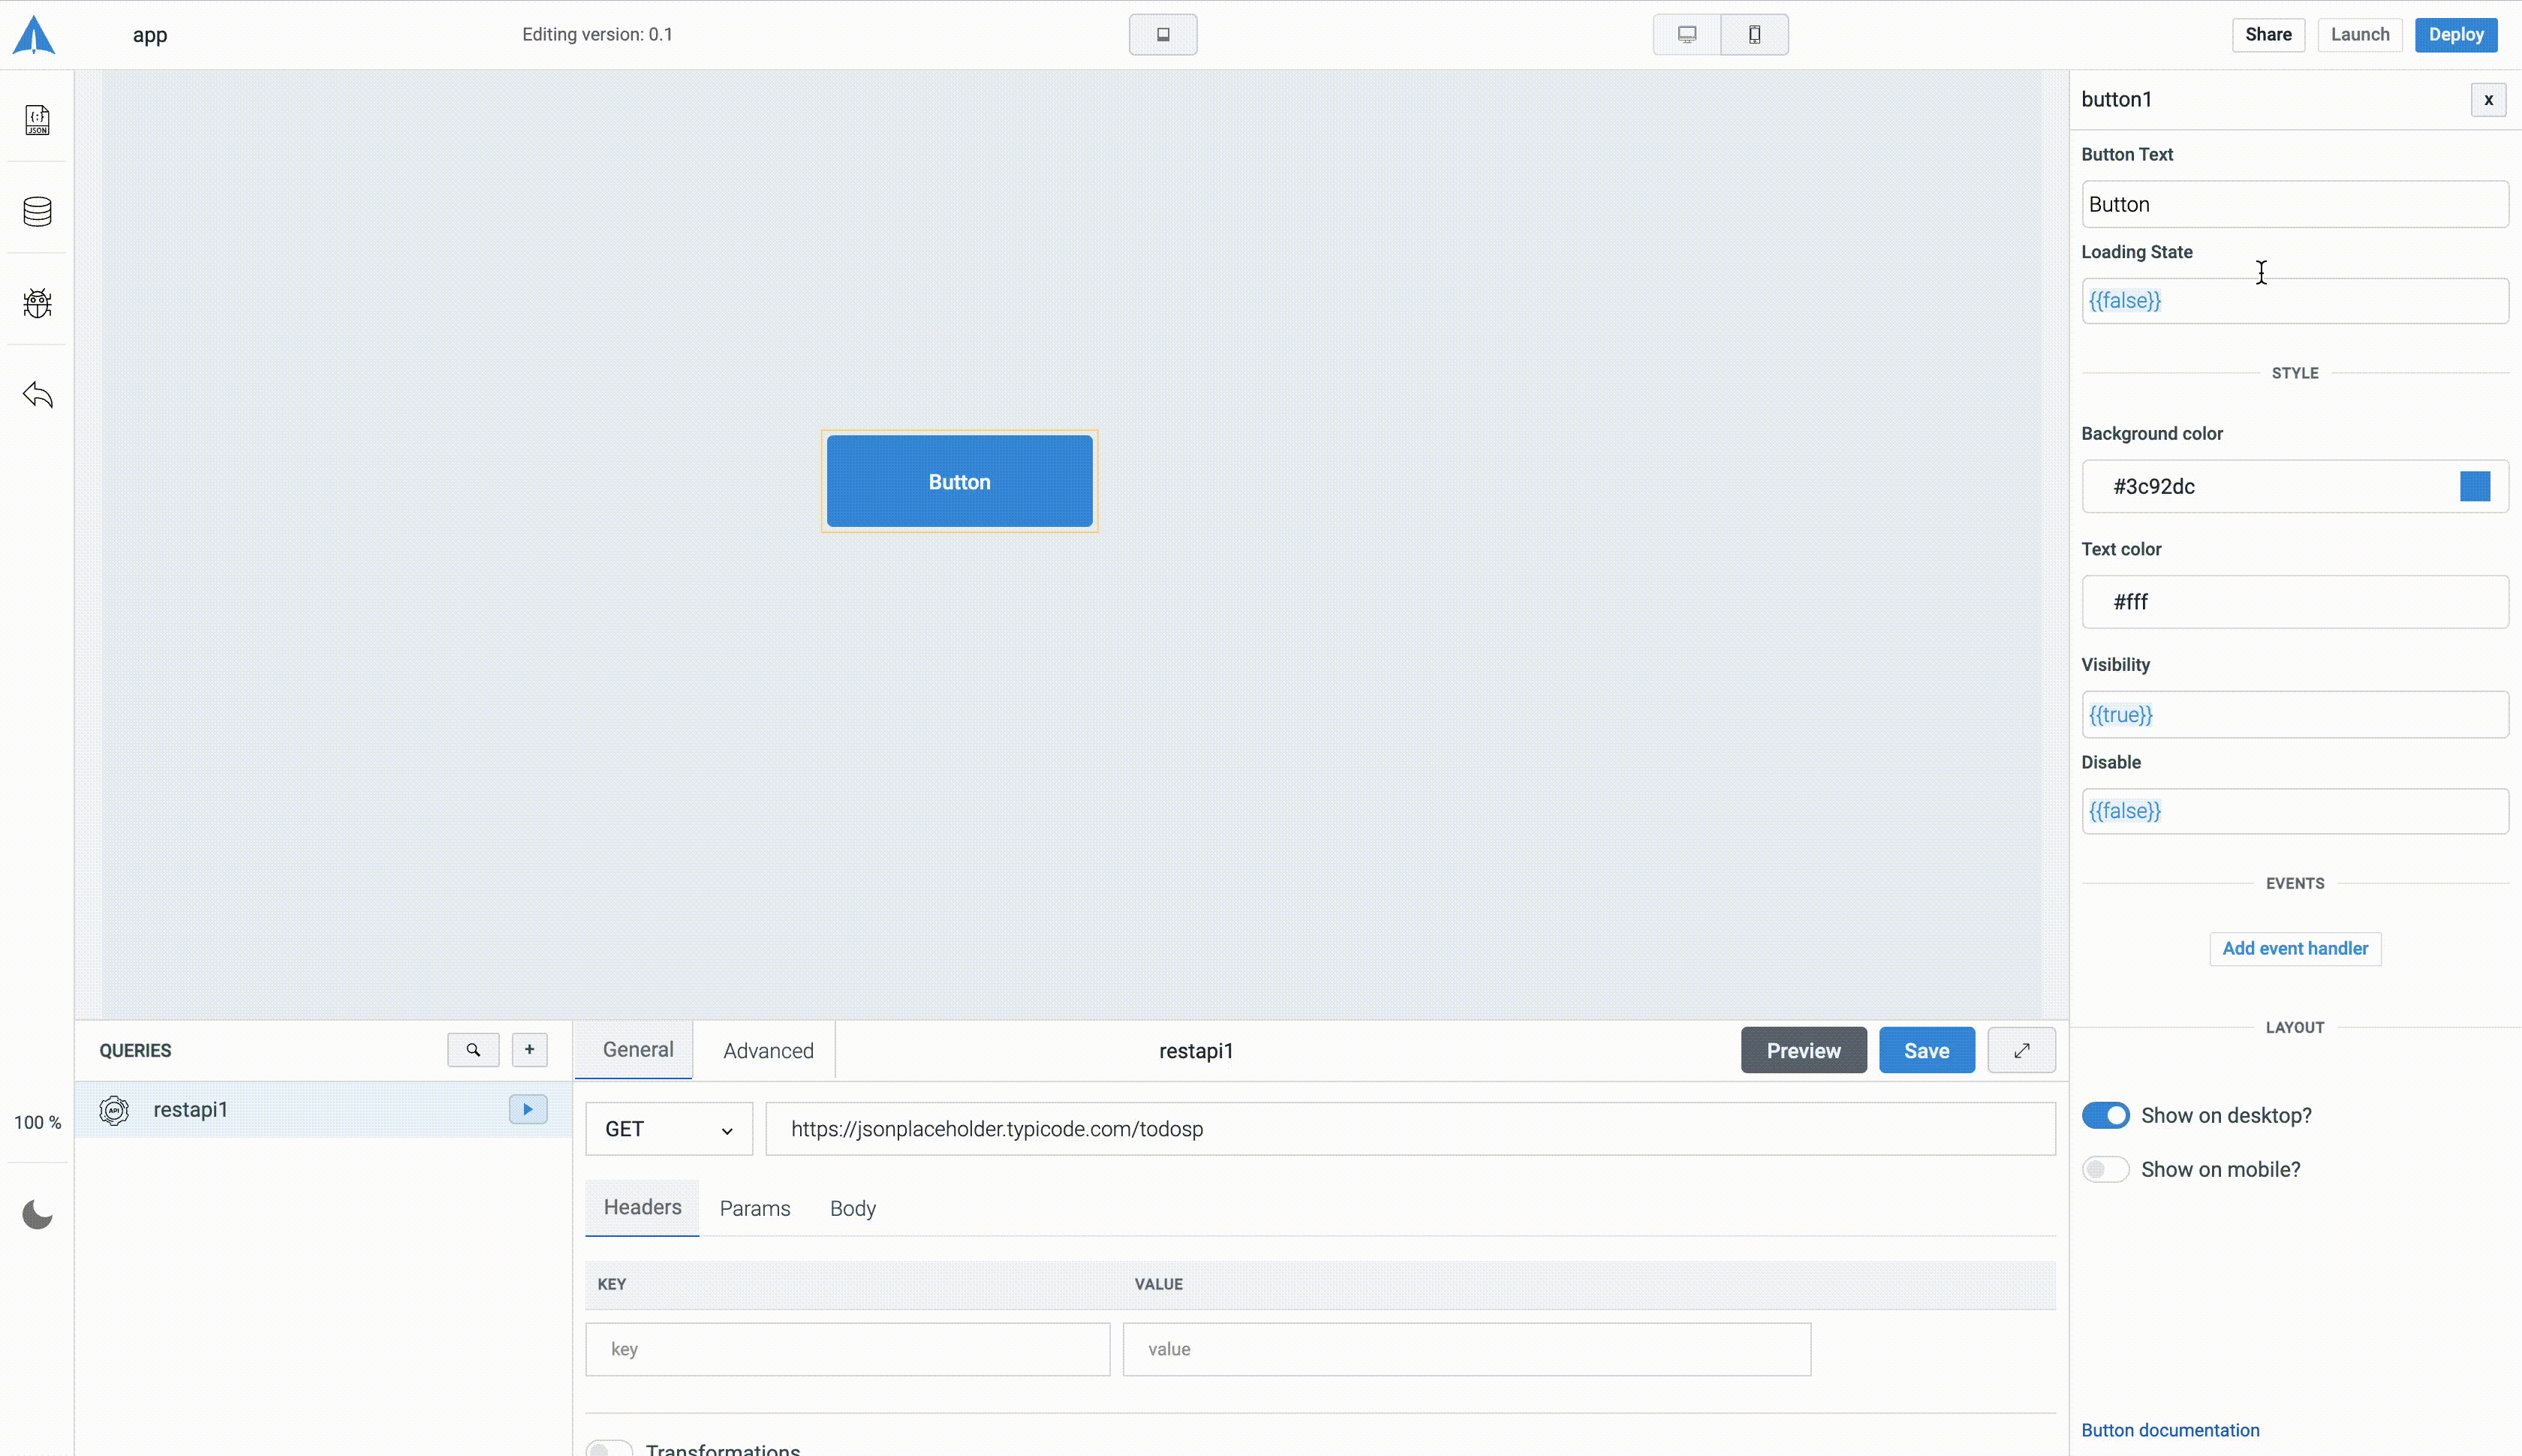Open the debugger bug icon
Viewport: 2522px width, 1456px height.
tap(37, 303)
